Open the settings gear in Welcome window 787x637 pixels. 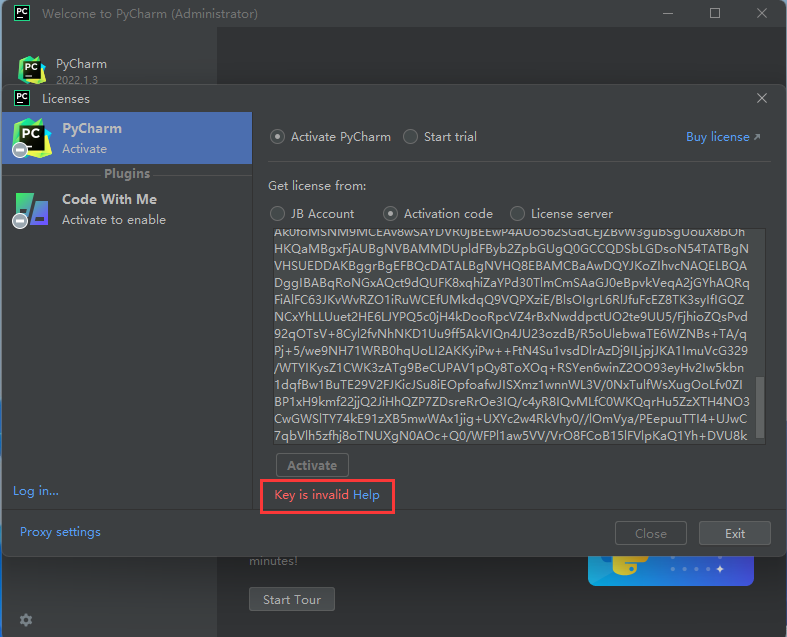26,620
